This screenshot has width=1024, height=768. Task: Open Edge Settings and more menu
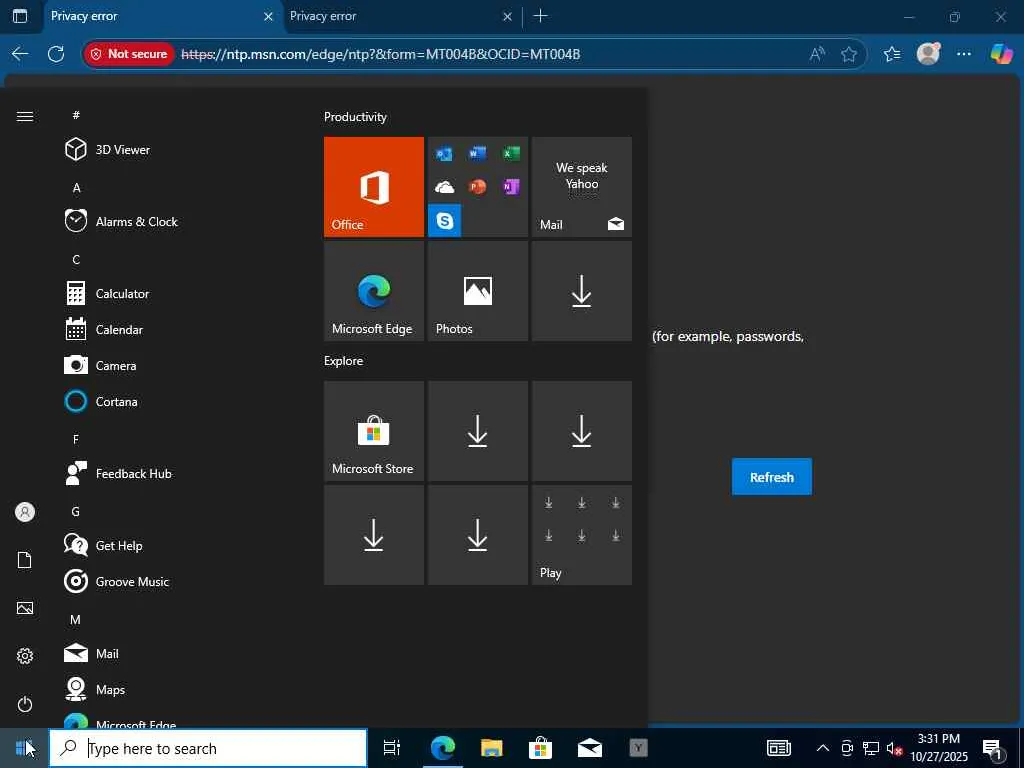point(964,54)
